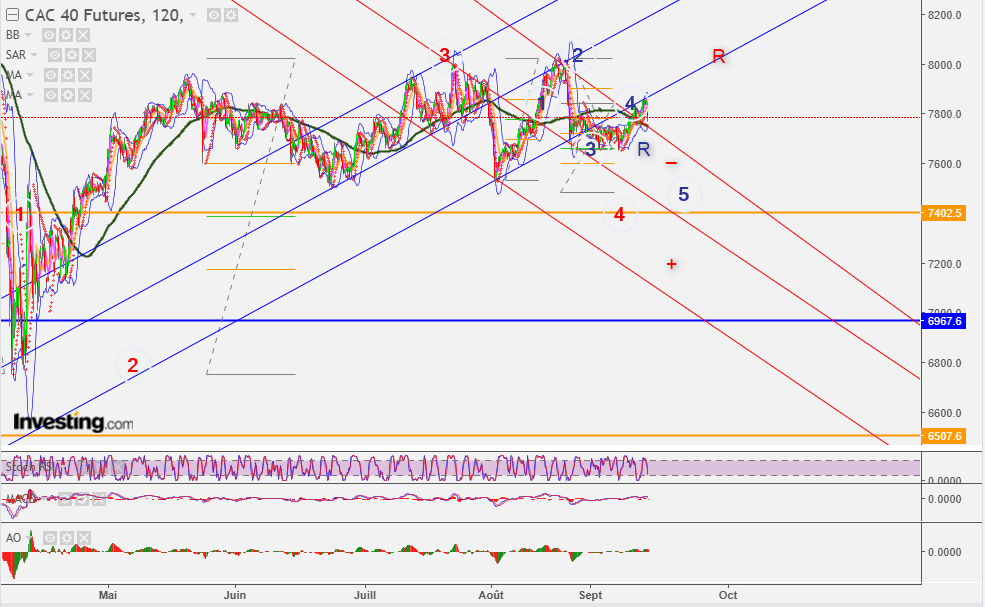Open CAC 40 Futures title dropdown arrow
Viewport: 985px width, 607px height.
pos(193,15)
